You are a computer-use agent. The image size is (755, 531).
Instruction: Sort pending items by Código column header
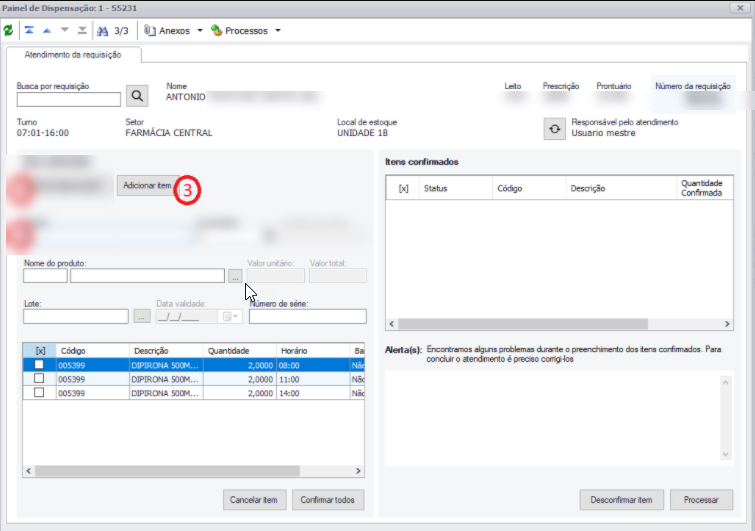[93, 351]
